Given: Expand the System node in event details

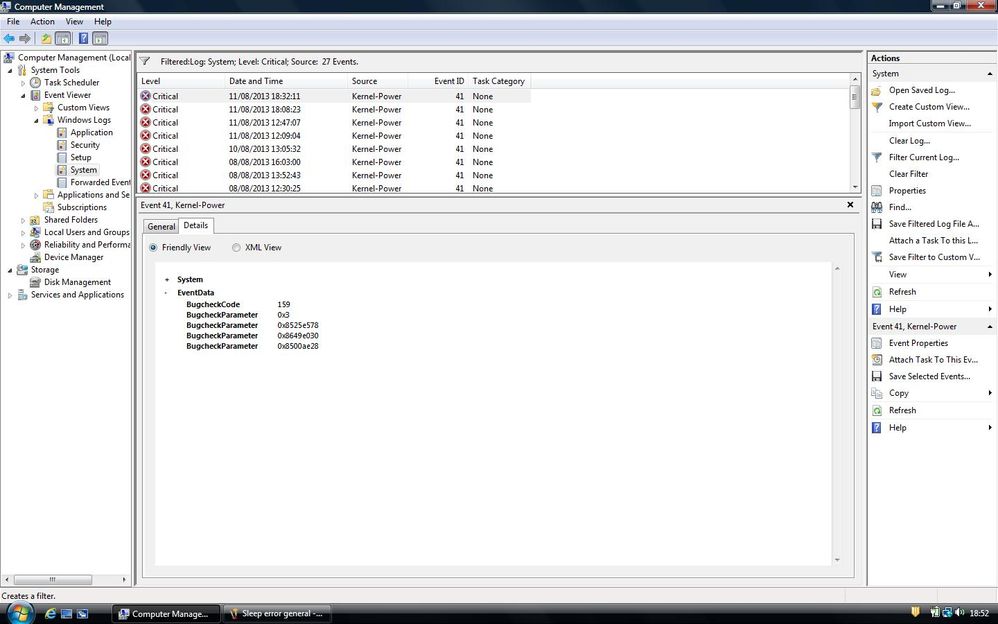Looking at the screenshot, I should tap(167, 280).
